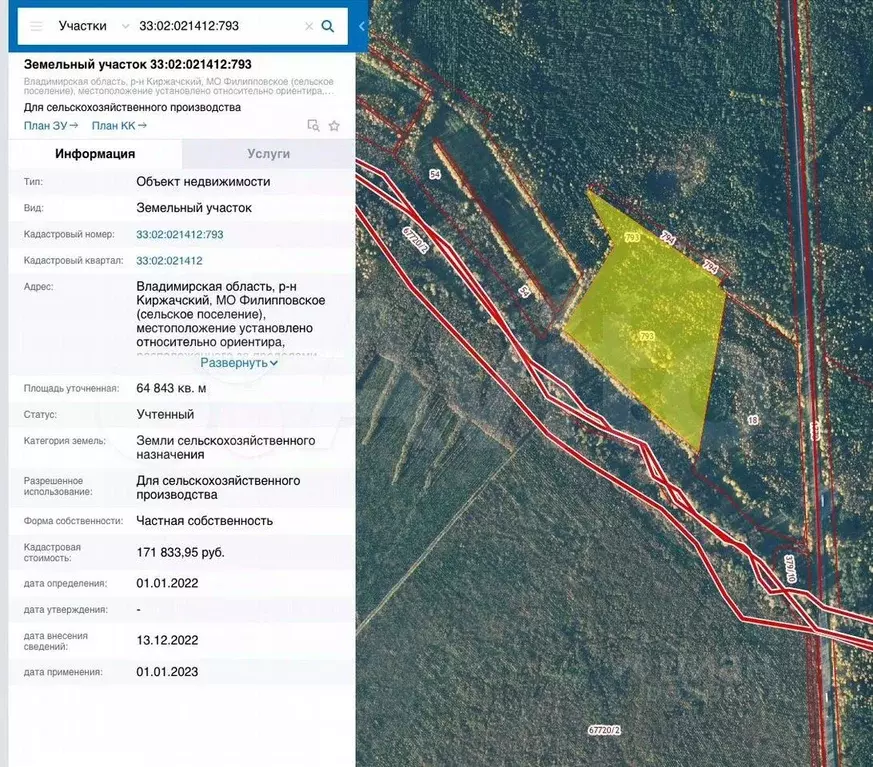The width and height of the screenshot is (873, 767).
Task: Click the cadastral value 171 833,95 руб.
Action: pyautogui.click(x=181, y=552)
